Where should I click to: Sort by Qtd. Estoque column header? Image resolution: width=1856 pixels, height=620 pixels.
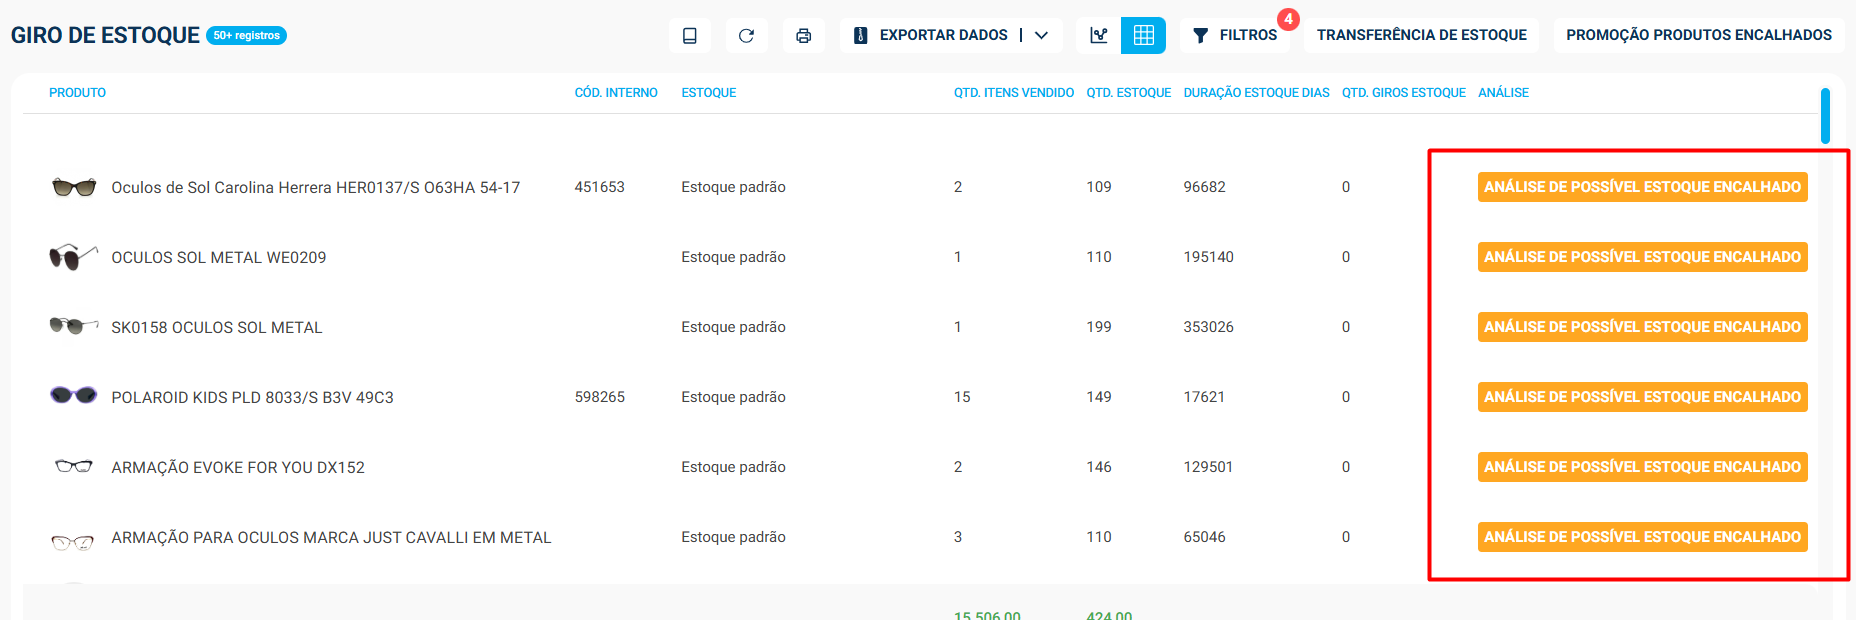pos(1129,93)
